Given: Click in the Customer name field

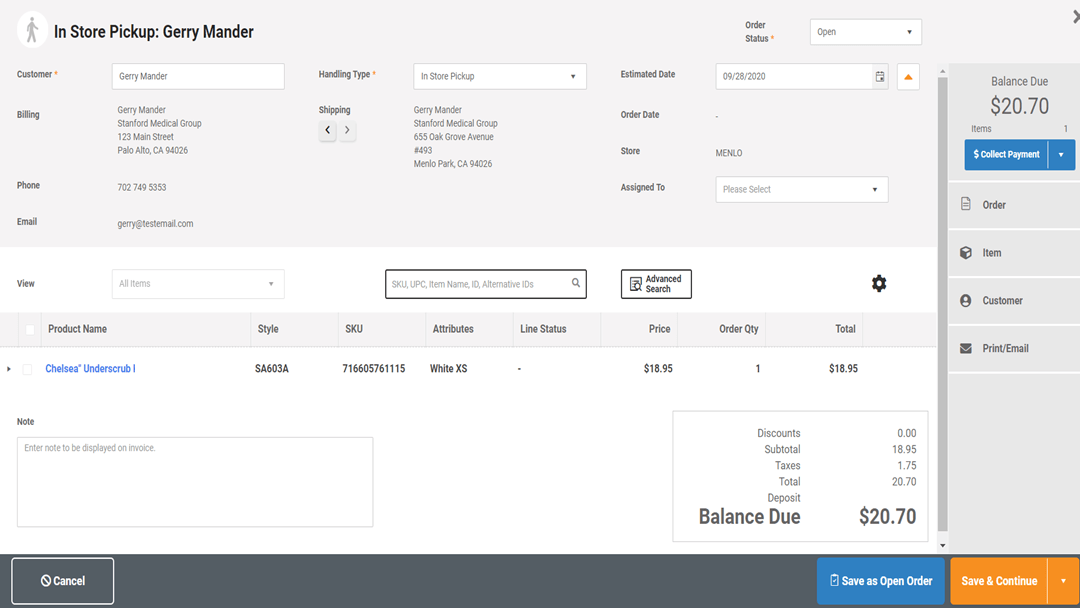Looking at the screenshot, I should pos(198,76).
